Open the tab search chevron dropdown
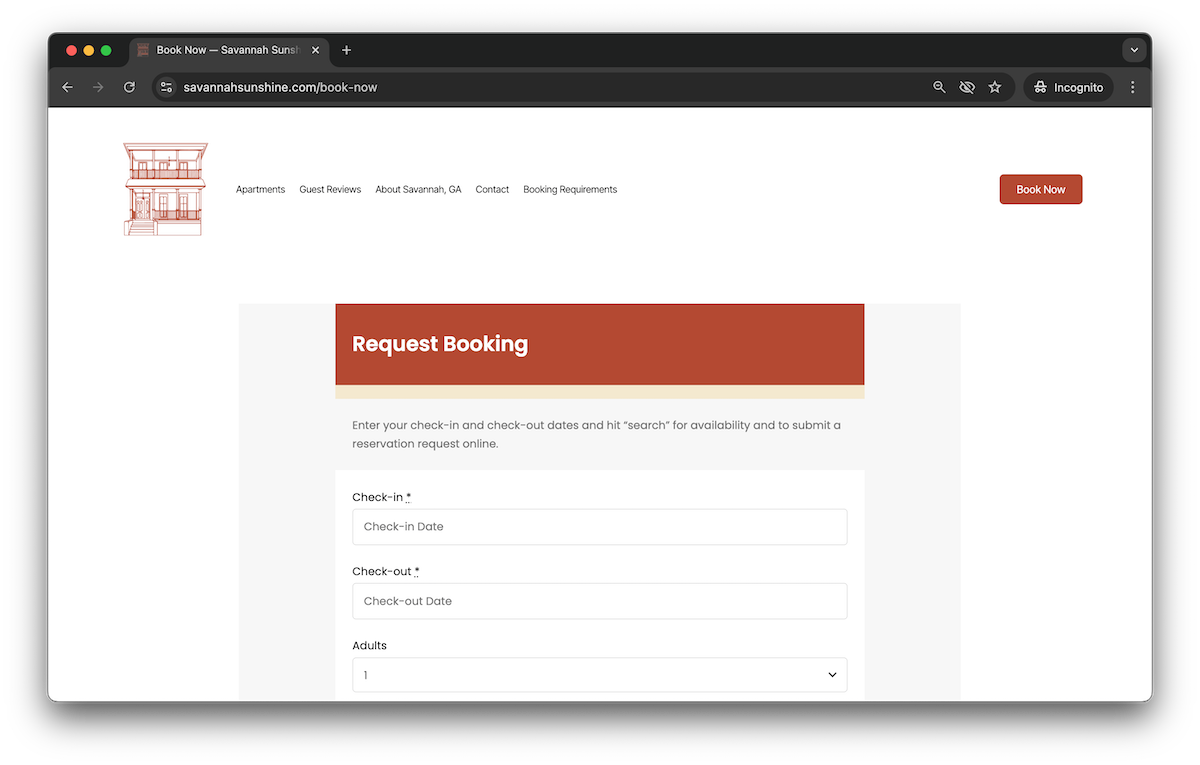 coord(1134,50)
